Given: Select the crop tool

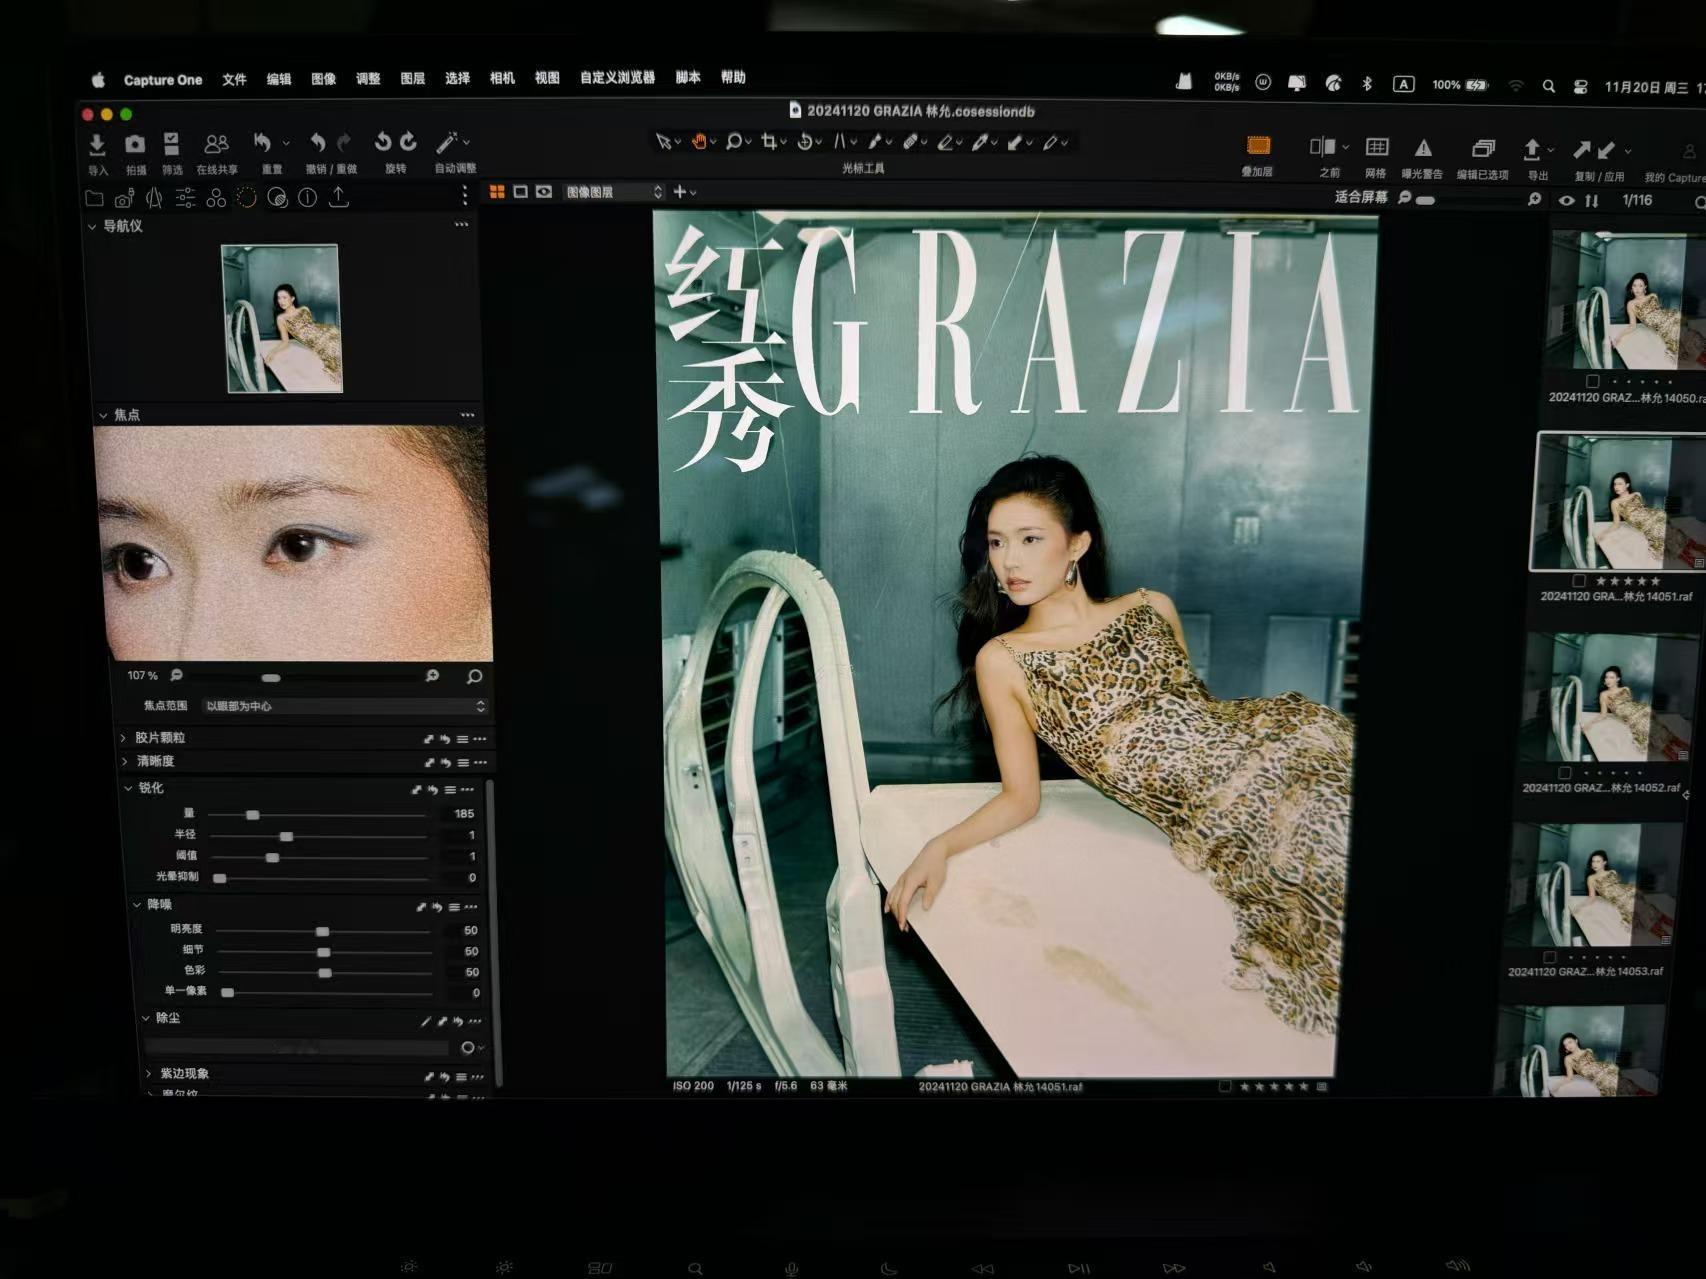Looking at the screenshot, I should coord(769,141).
